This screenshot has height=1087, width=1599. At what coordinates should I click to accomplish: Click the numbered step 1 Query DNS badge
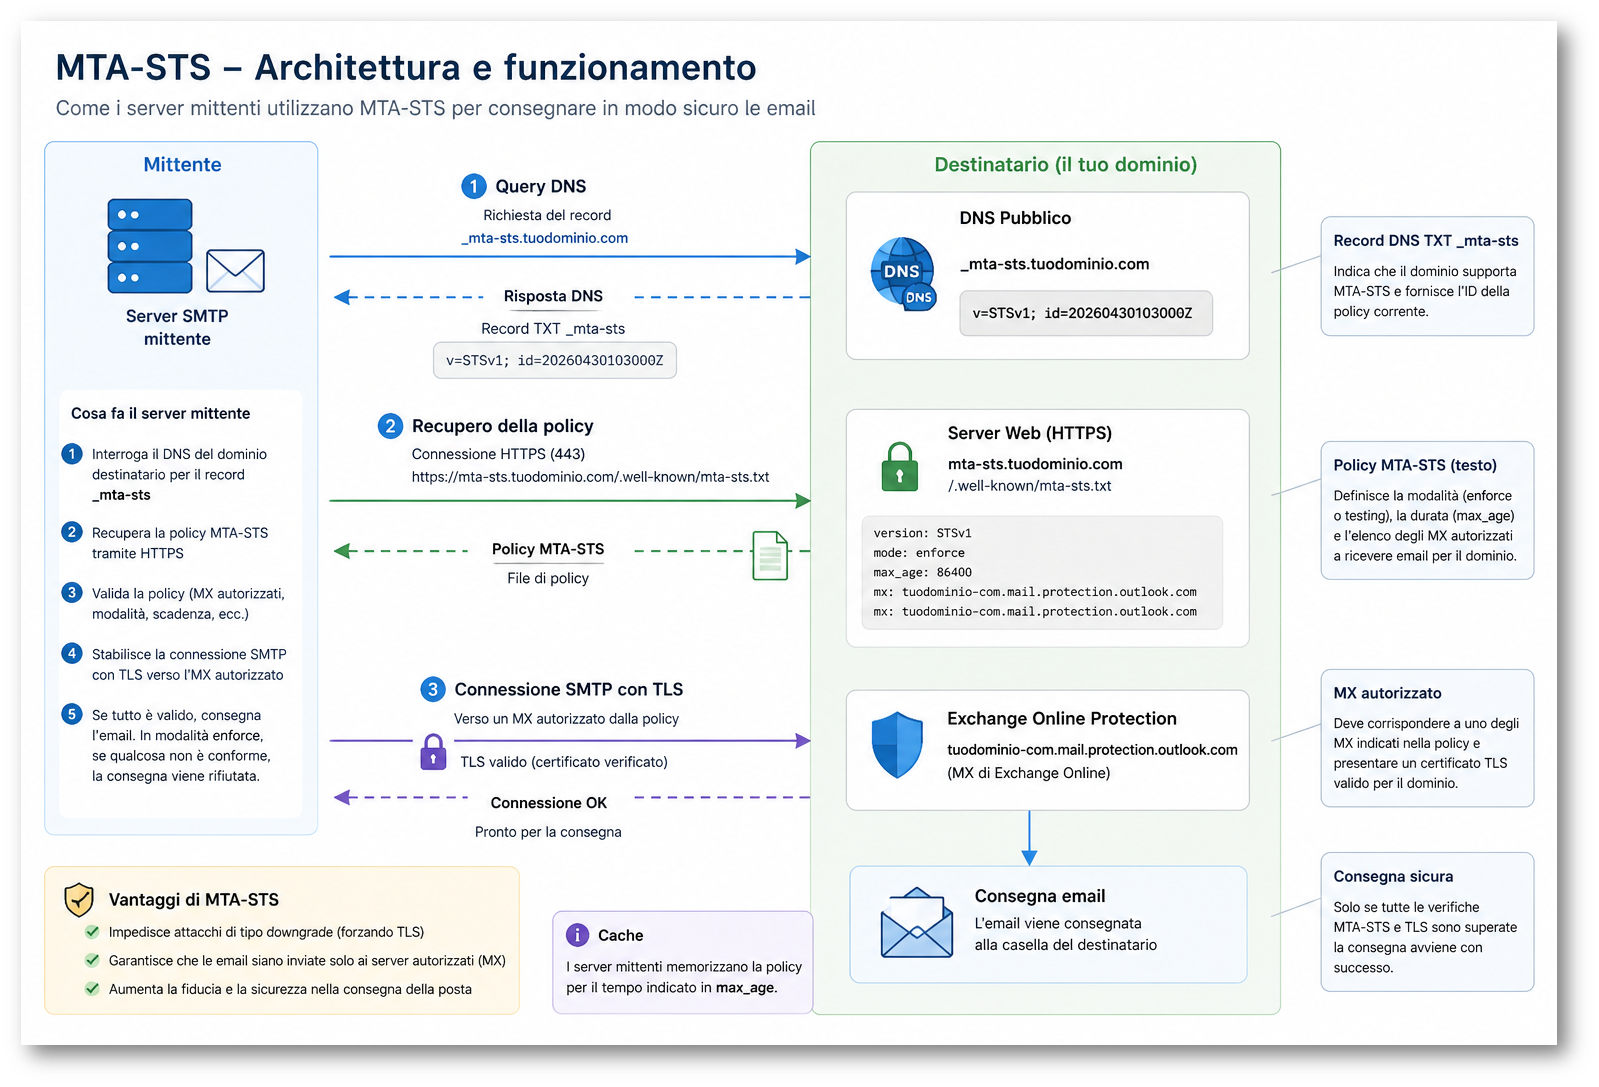coord(473,186)
